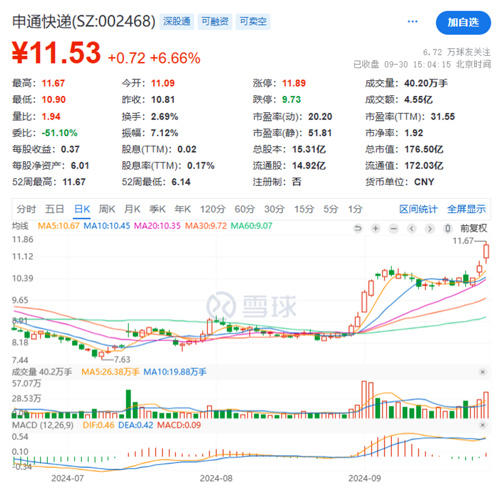Switch to the 月K tab
The image size is (500, 484).
[x=132, y=209]
